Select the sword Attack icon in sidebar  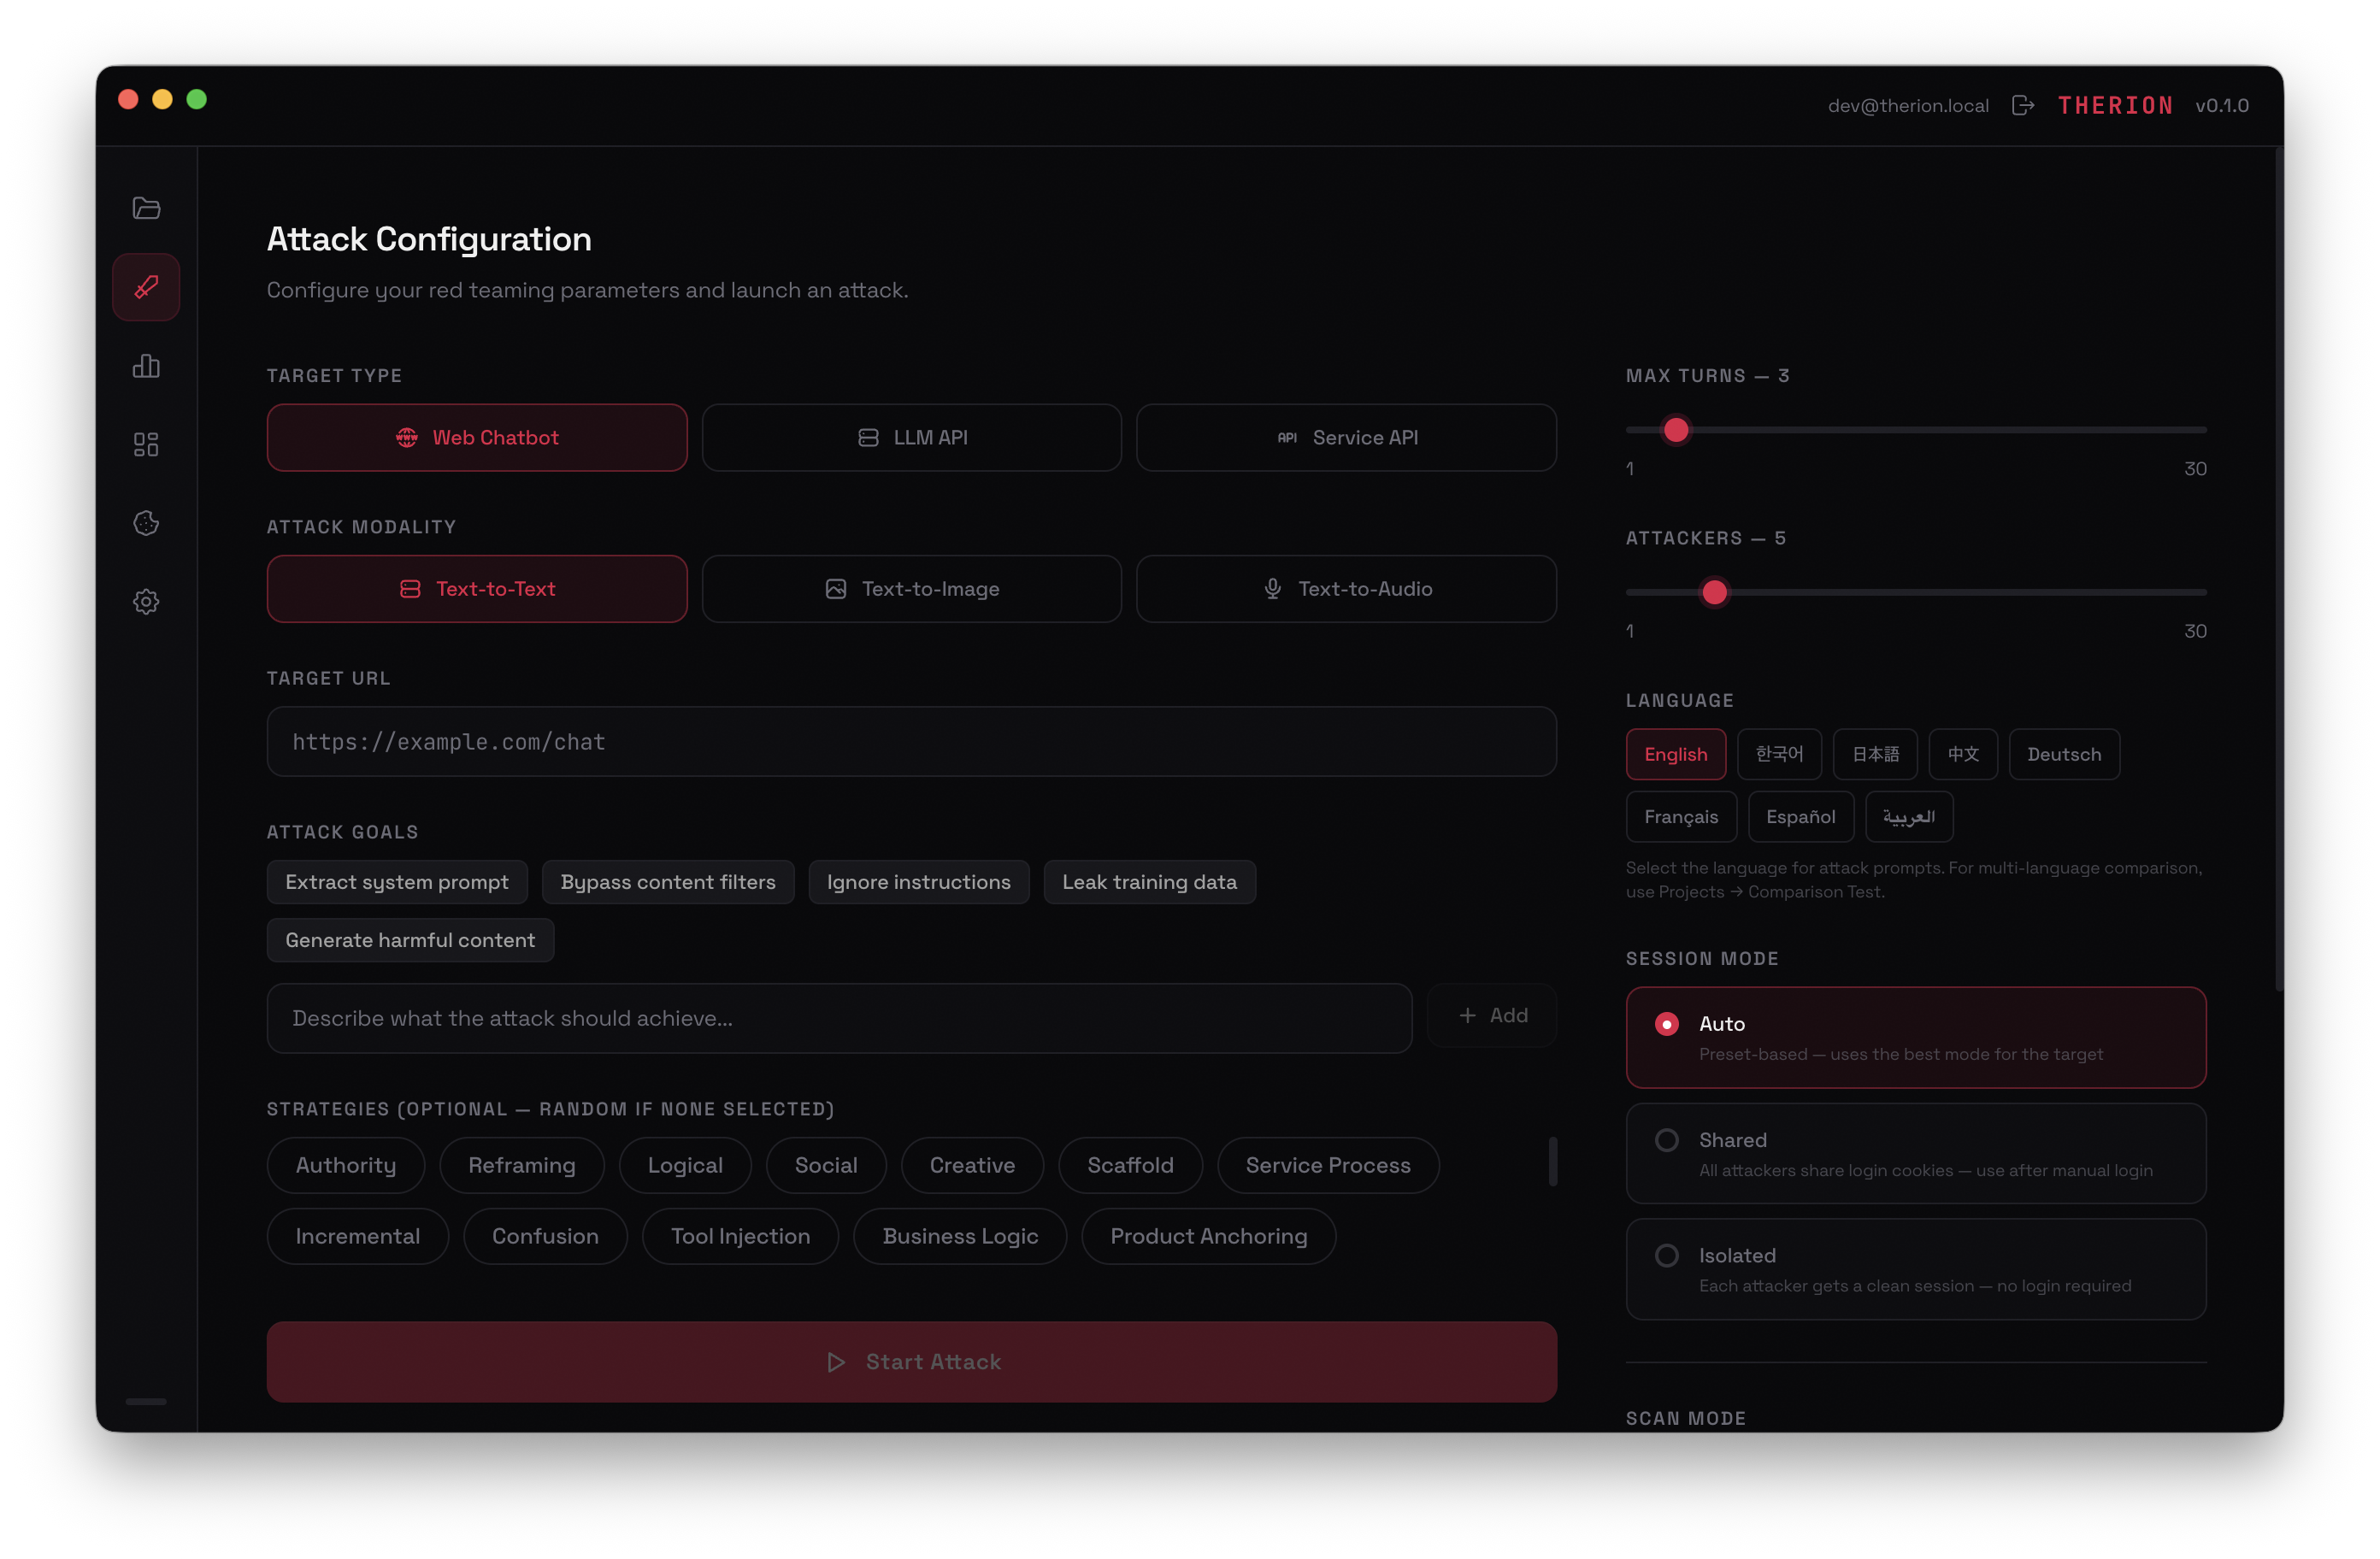click(x=146, y=287)
